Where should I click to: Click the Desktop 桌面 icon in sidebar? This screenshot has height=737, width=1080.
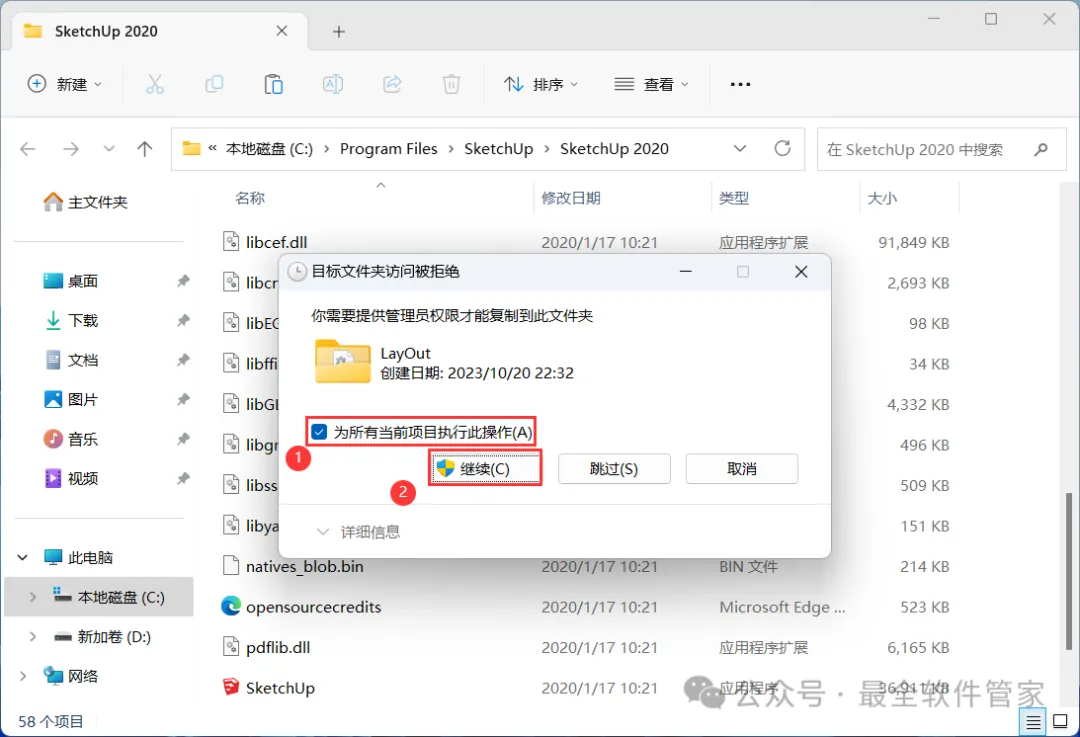click(53, 281)
